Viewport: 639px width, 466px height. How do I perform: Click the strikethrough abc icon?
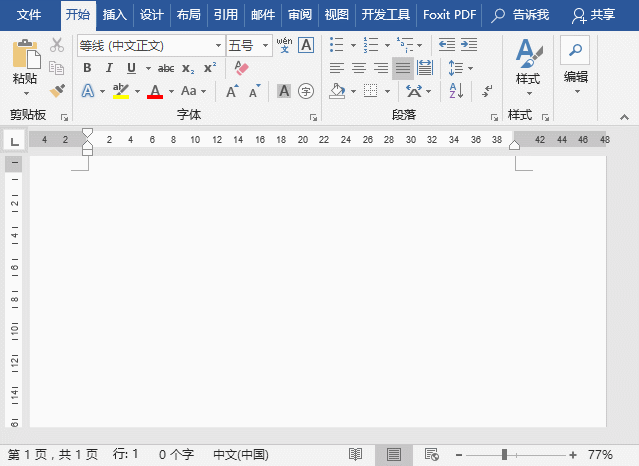[165, 67]
